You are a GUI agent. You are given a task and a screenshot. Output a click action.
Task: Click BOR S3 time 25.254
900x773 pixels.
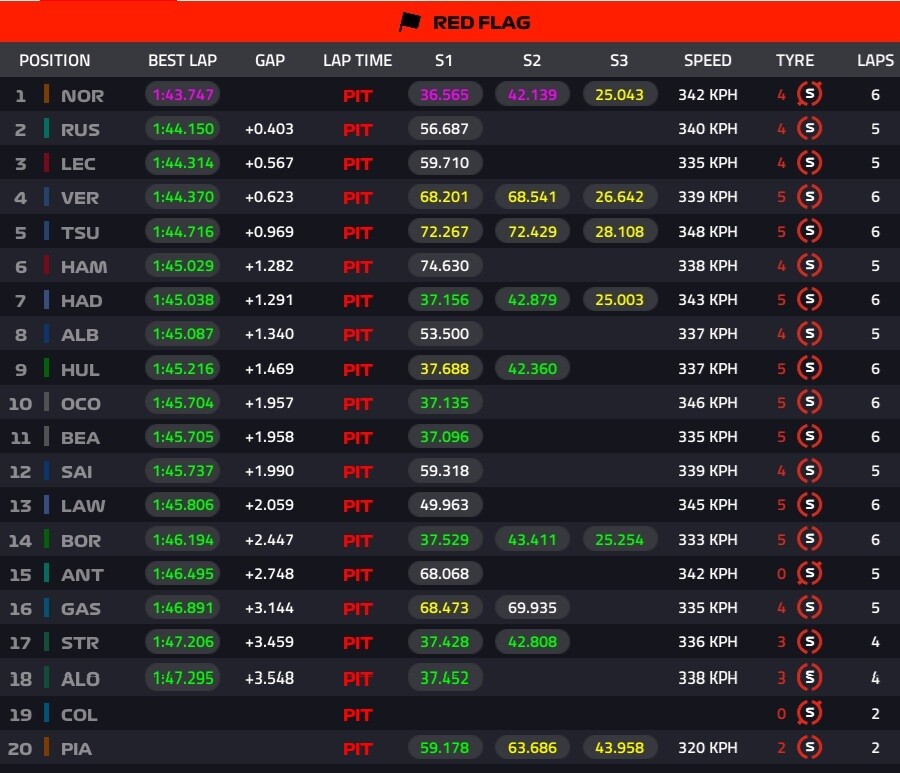[x=619, y=539]
